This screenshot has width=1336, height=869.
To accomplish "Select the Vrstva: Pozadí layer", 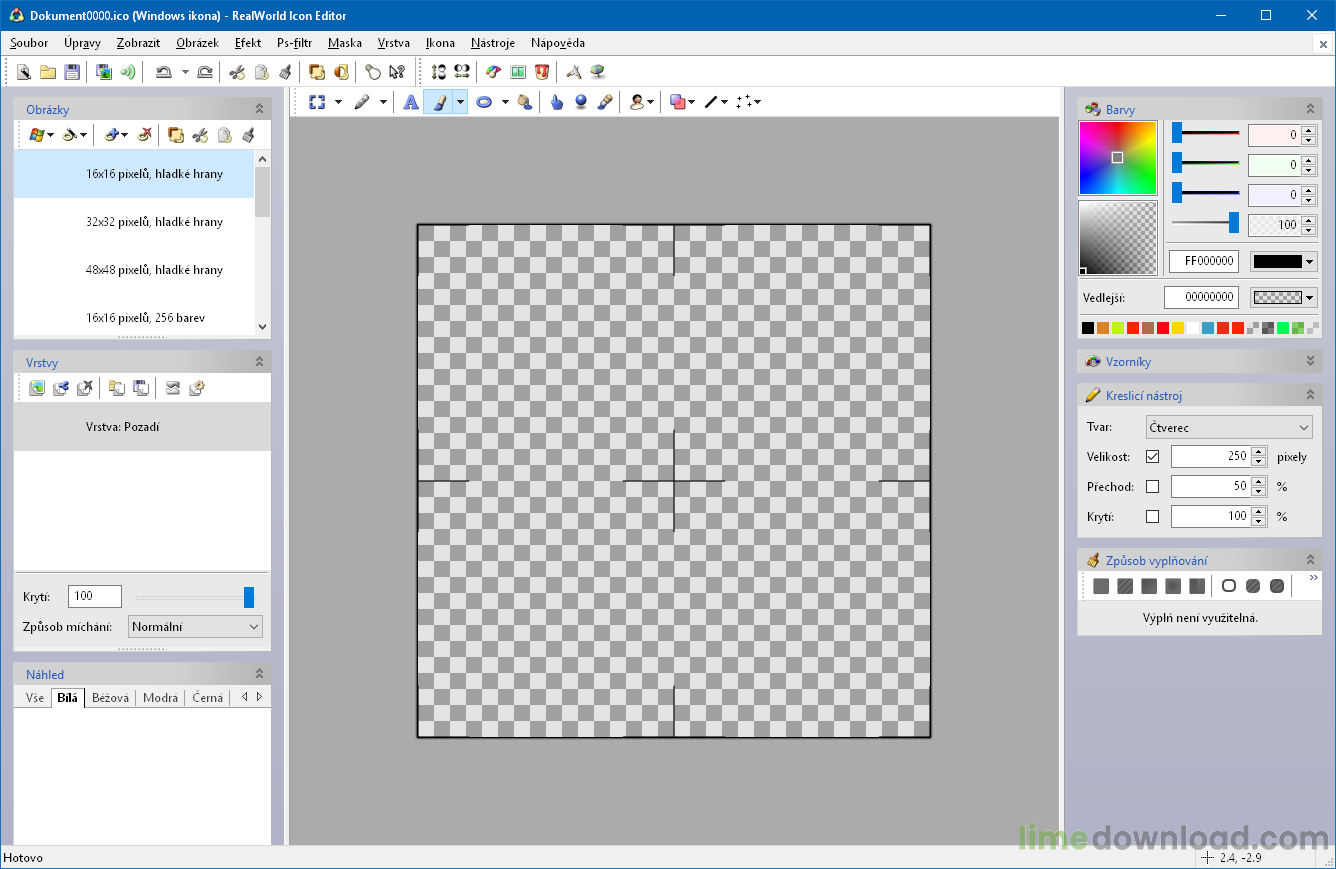I will [x=142, y=427].
